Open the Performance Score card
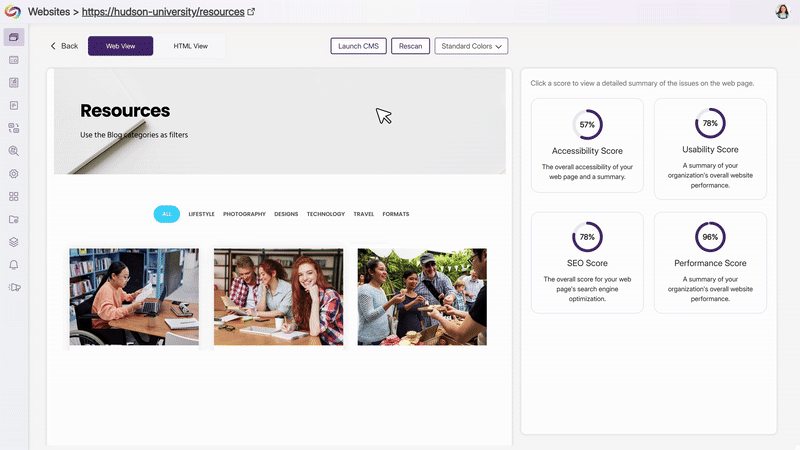800x450 pixels. coord(710,262)
